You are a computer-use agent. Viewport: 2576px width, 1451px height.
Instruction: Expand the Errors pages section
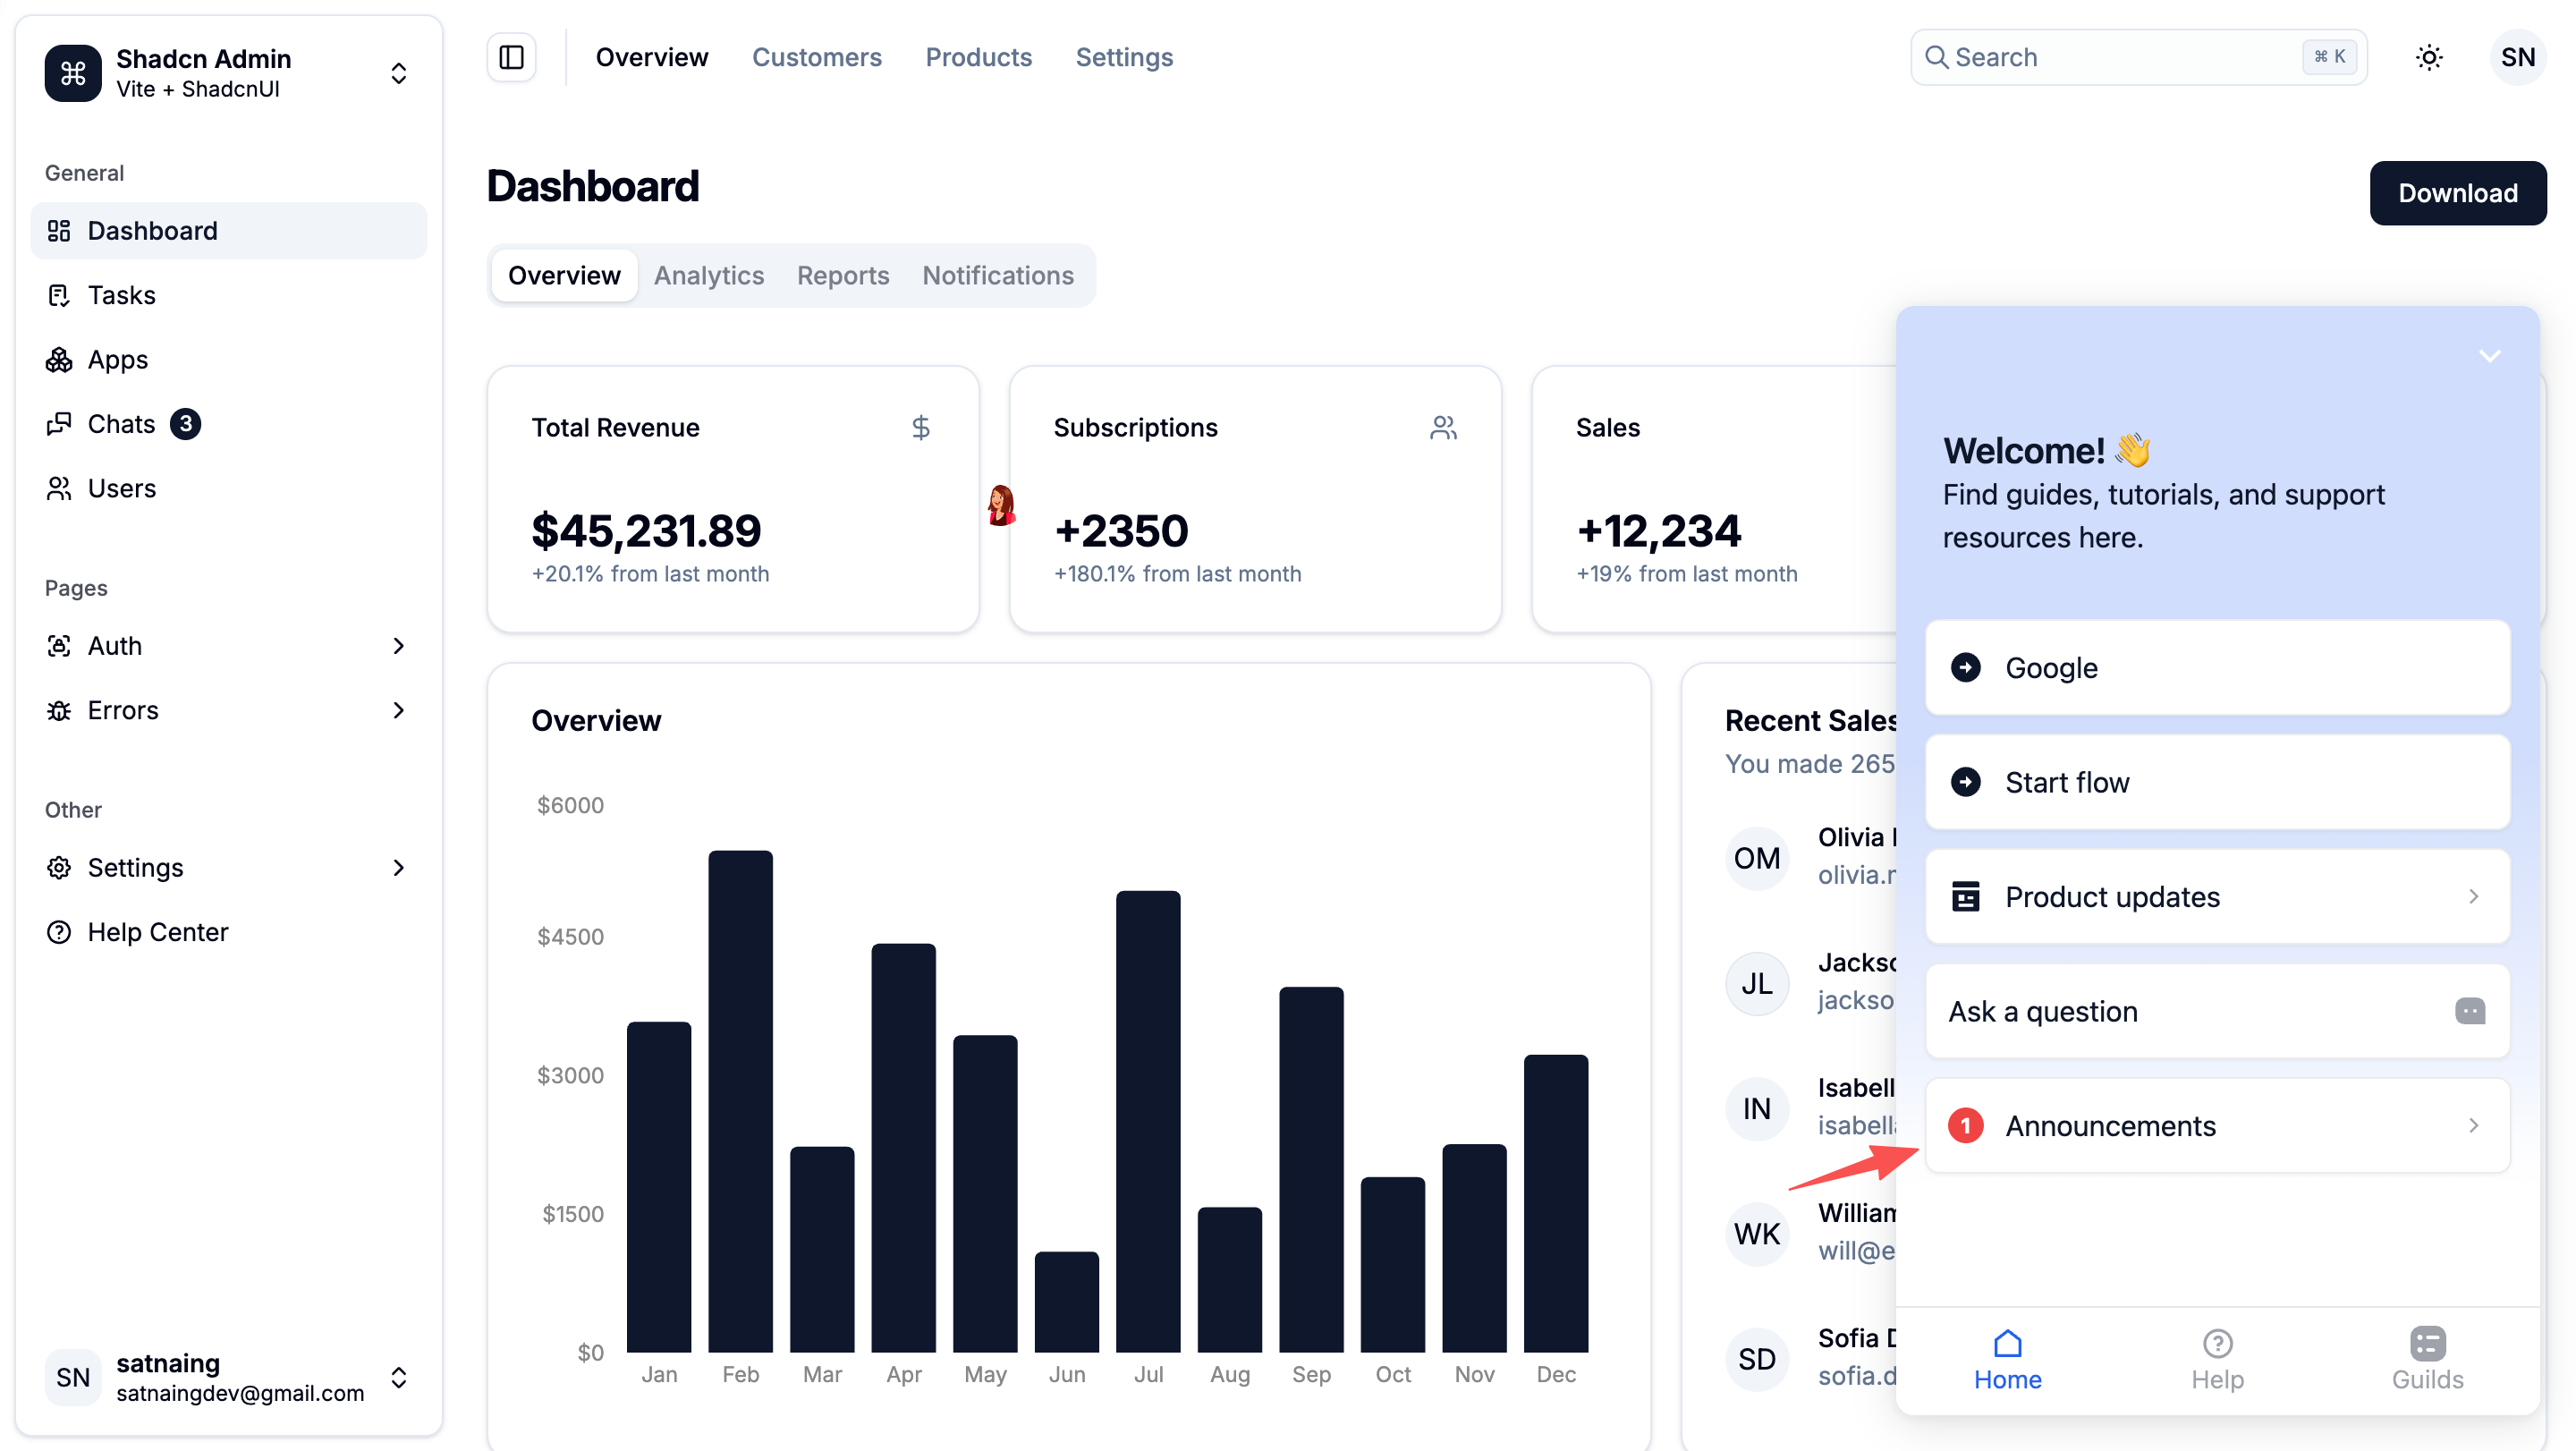click(x=229, y=710)
